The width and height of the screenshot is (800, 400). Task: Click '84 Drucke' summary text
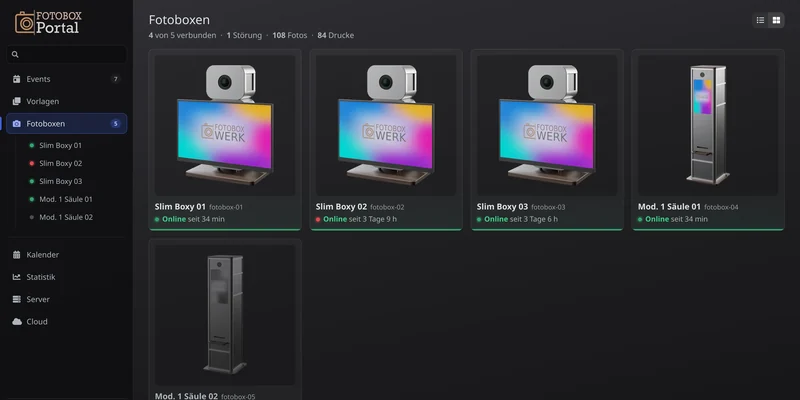[336, 35]
